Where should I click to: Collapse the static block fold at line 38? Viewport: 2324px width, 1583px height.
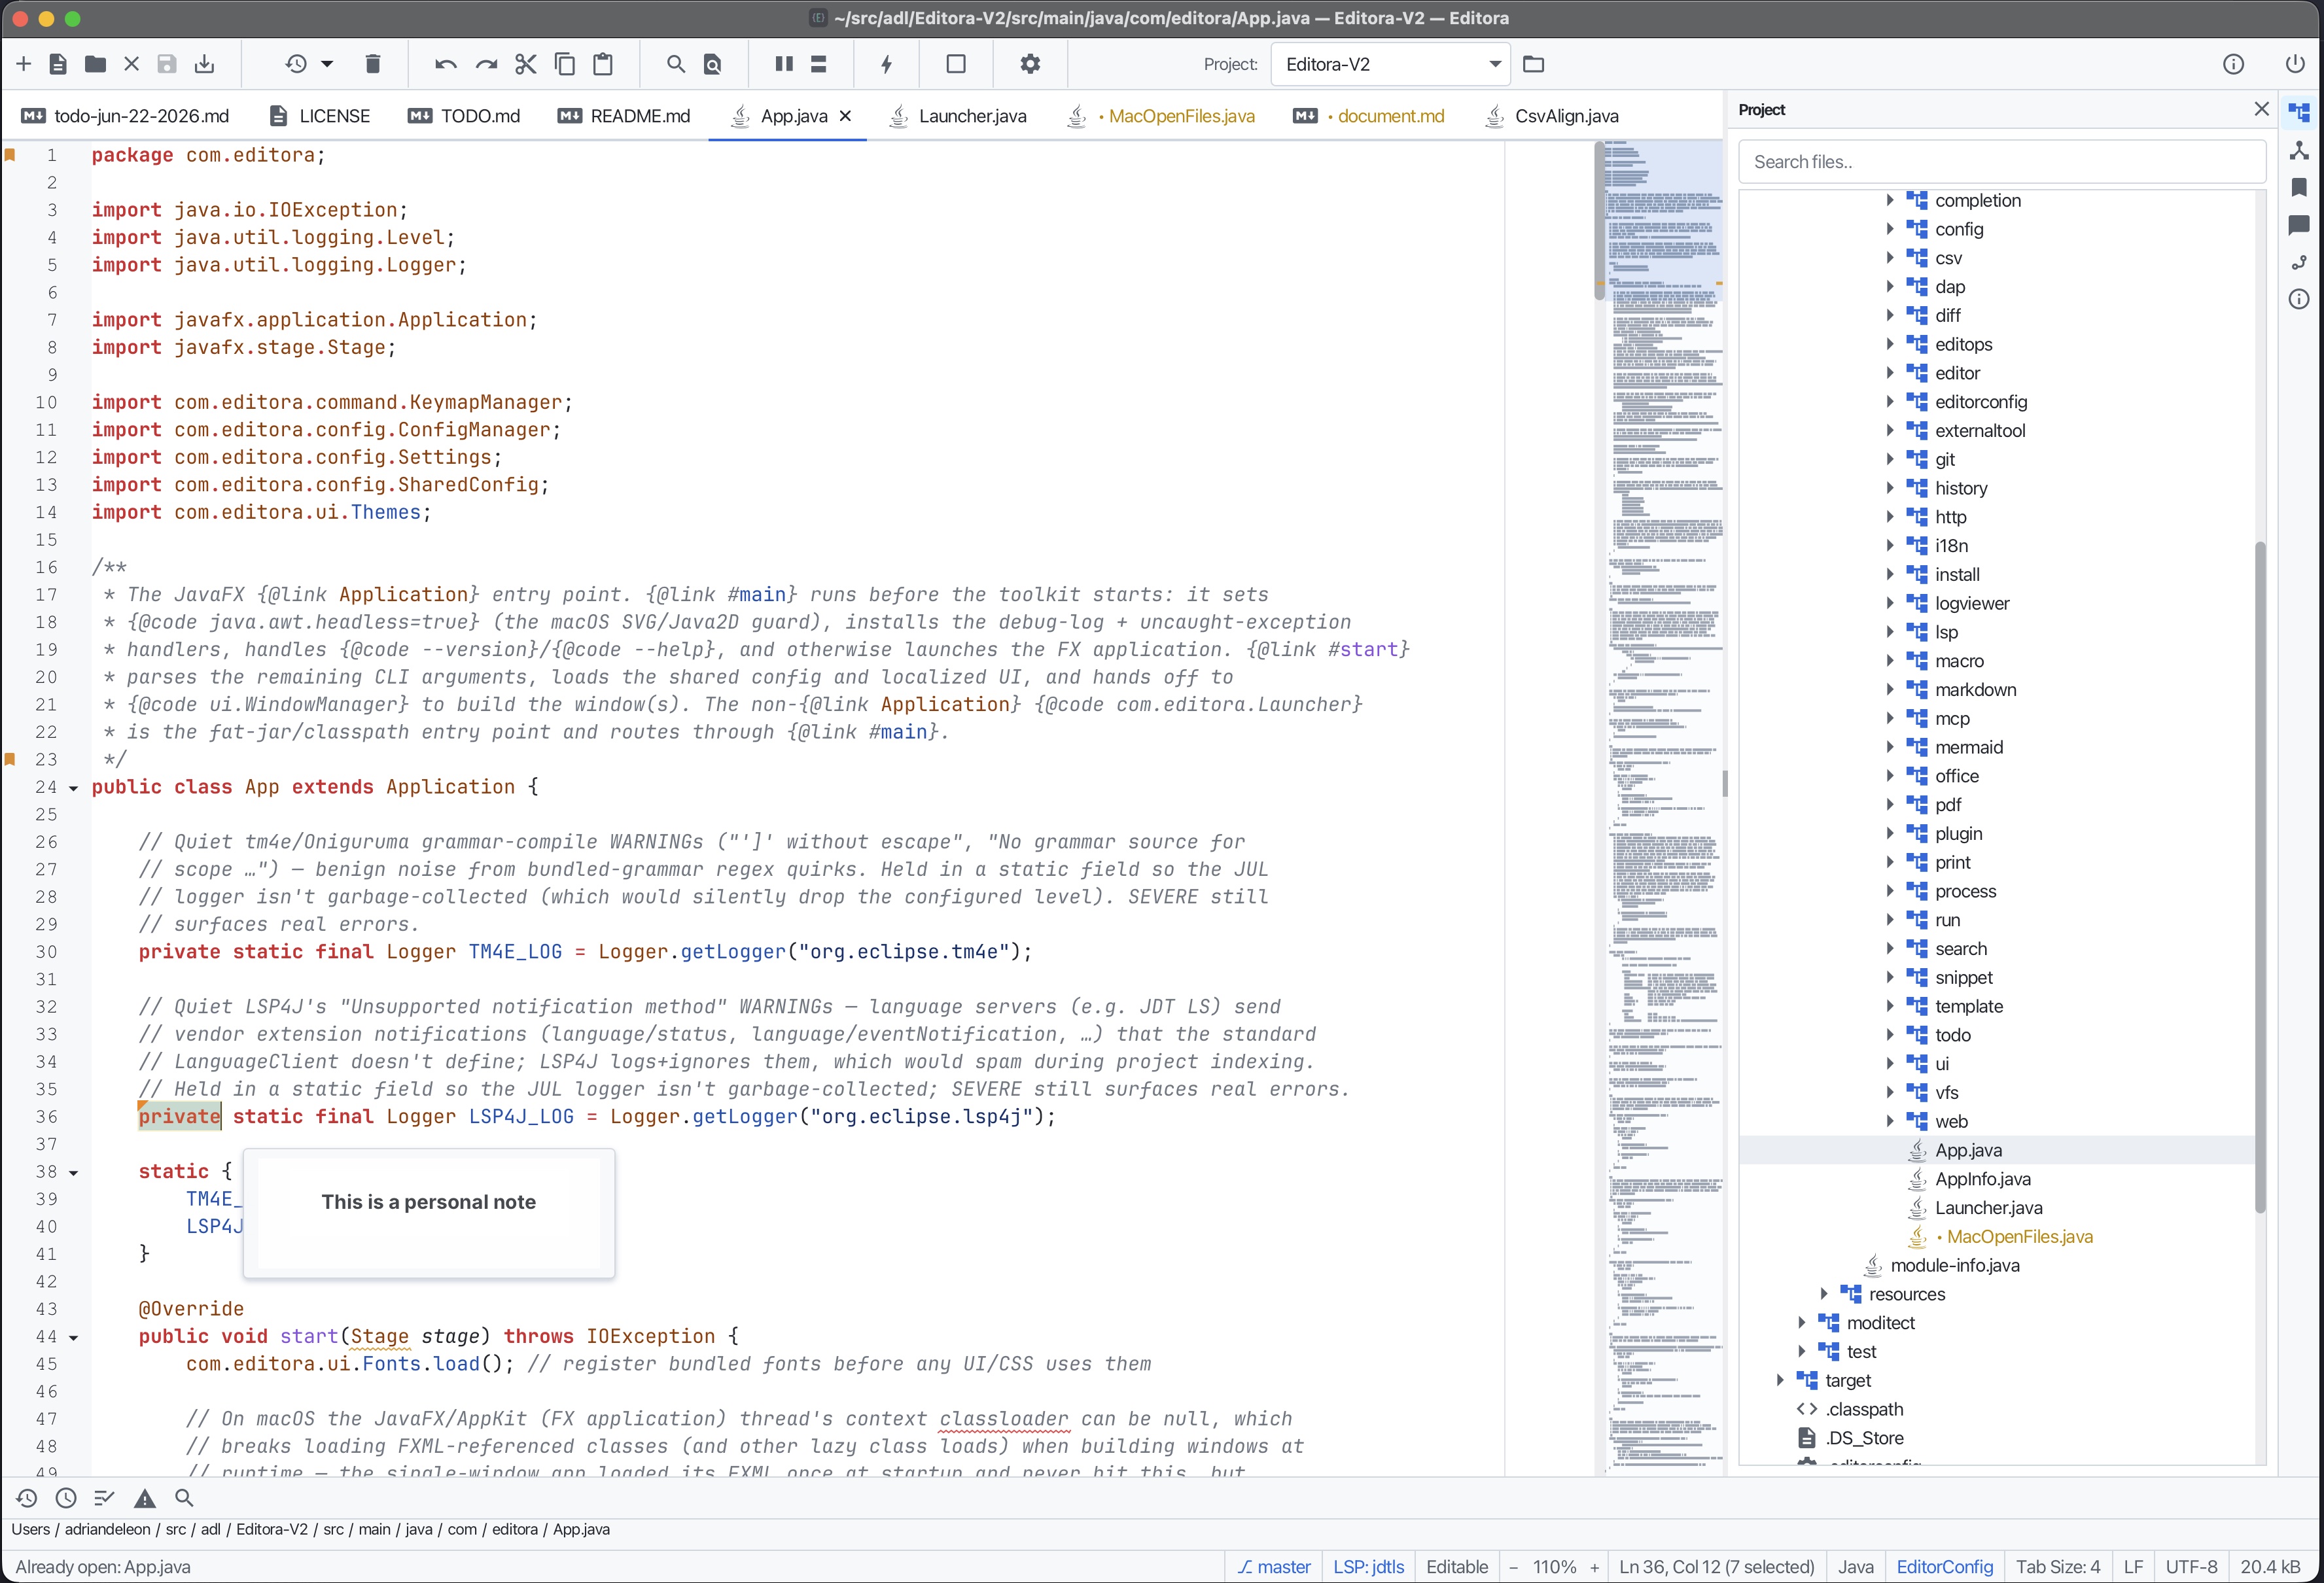(x=73, y=1172)
